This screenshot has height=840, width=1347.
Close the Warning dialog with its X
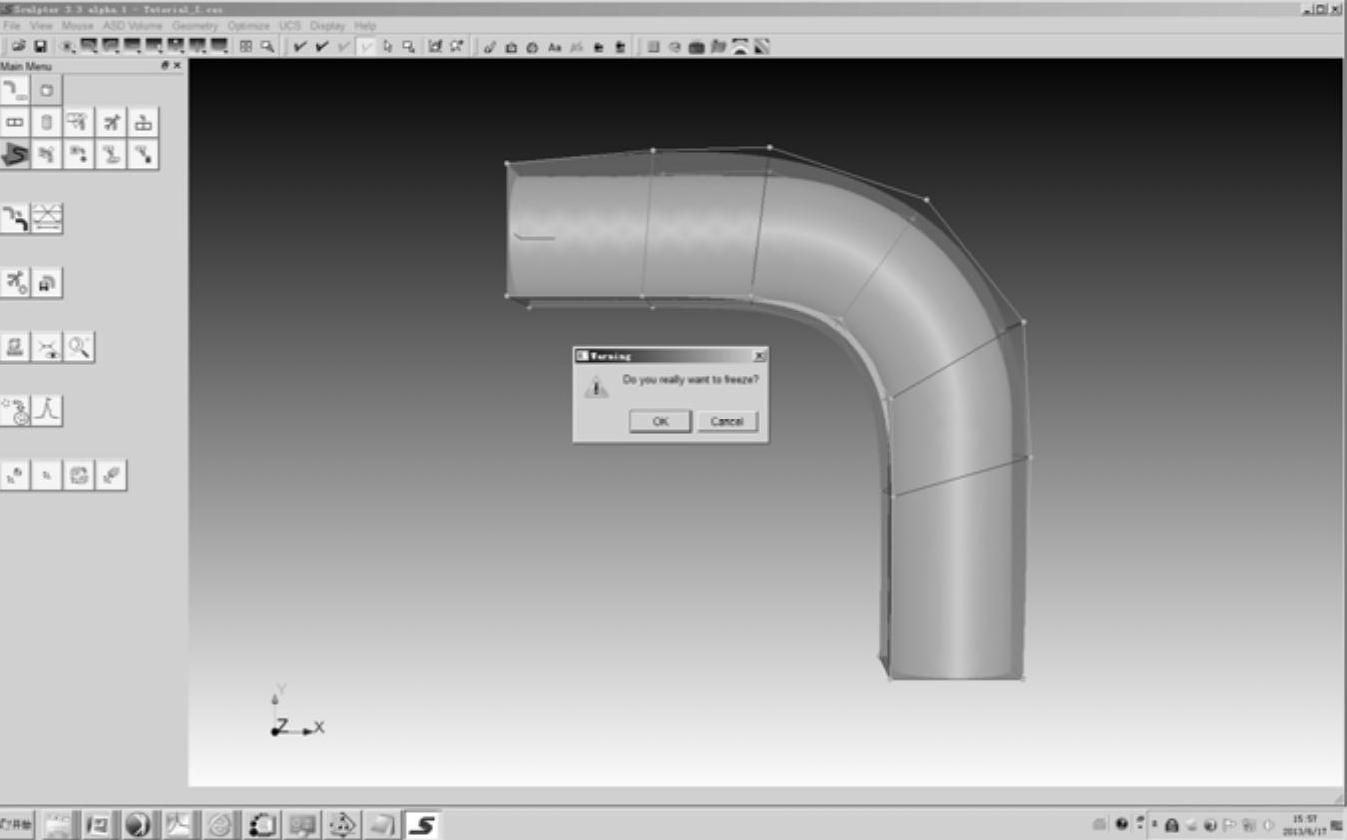tap(759, 356)
